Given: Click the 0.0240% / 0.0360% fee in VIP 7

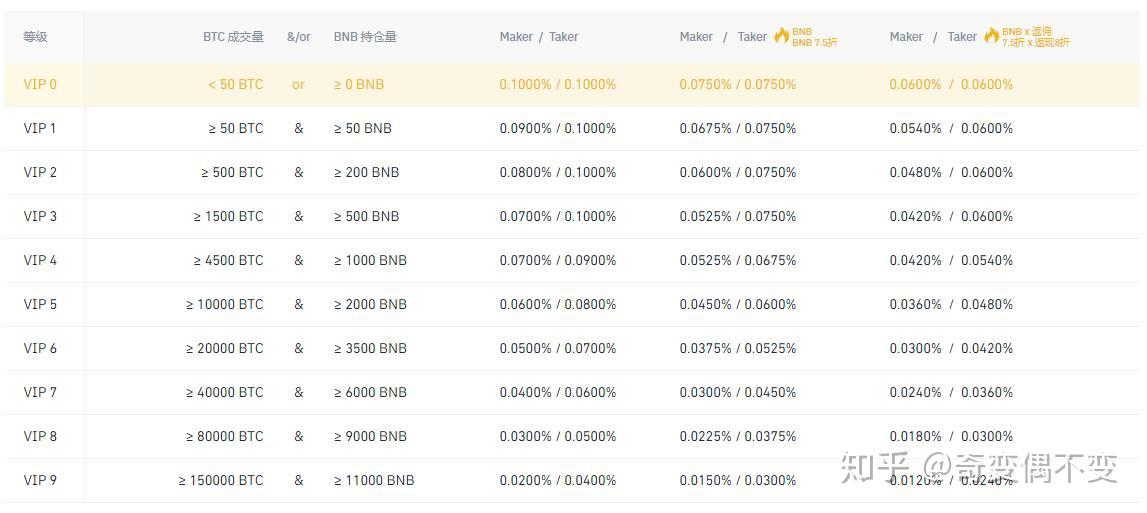Looking at the screenshot, I should 952,392.
